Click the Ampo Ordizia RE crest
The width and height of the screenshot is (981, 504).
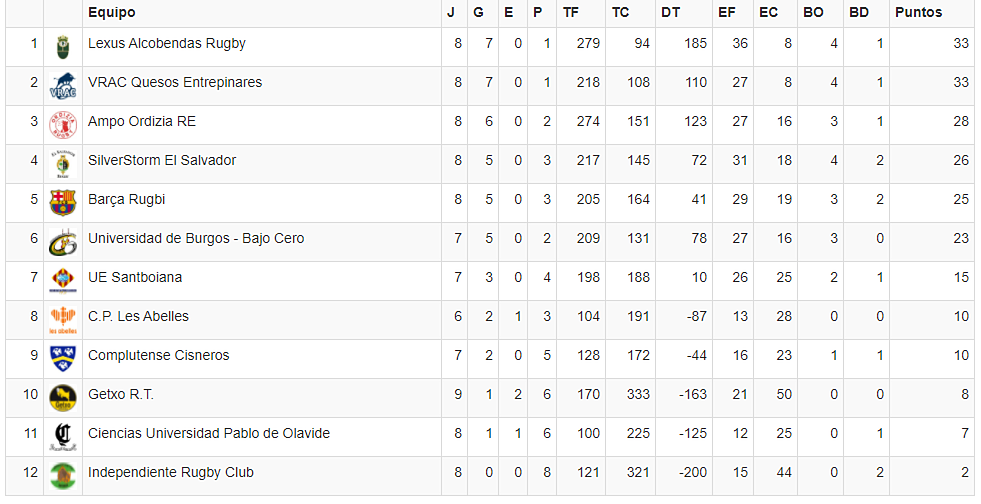point(62,124)
